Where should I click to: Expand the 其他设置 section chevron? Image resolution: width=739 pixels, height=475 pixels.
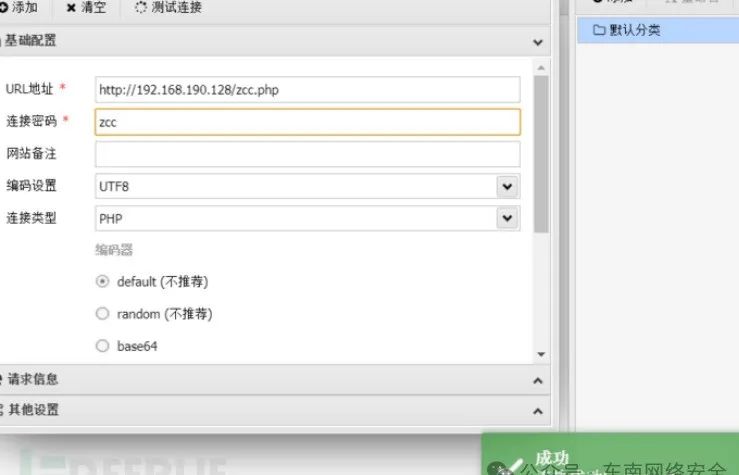[x=538, y=411]
